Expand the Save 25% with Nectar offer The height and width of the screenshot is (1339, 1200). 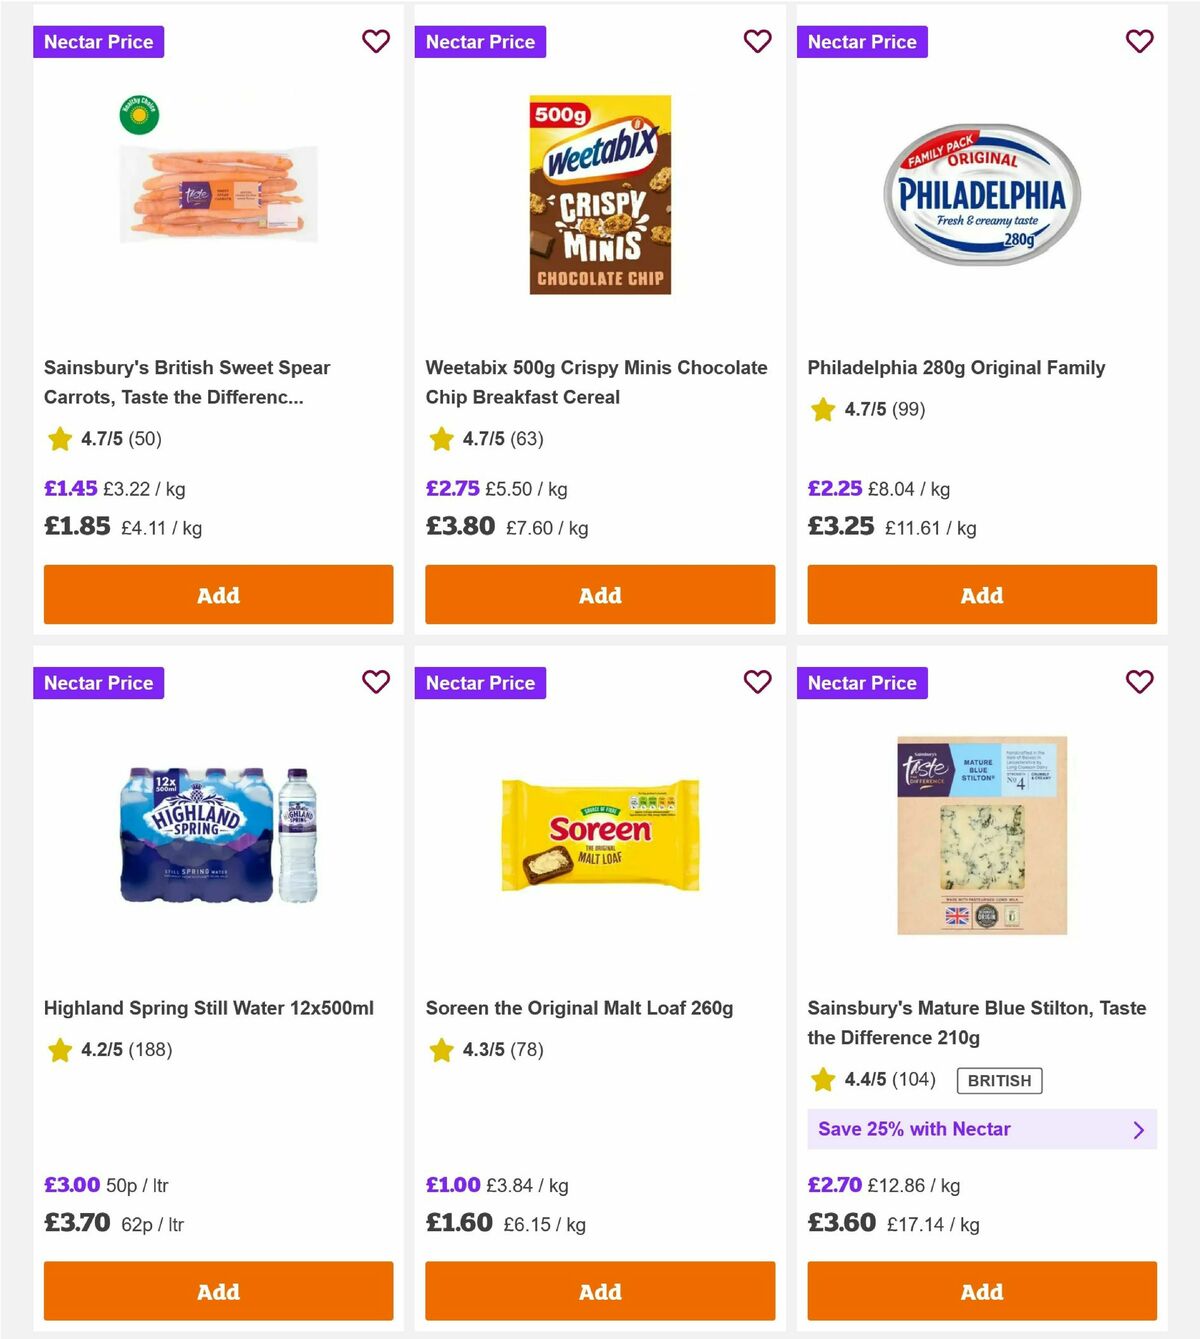tap(981, 1129)
